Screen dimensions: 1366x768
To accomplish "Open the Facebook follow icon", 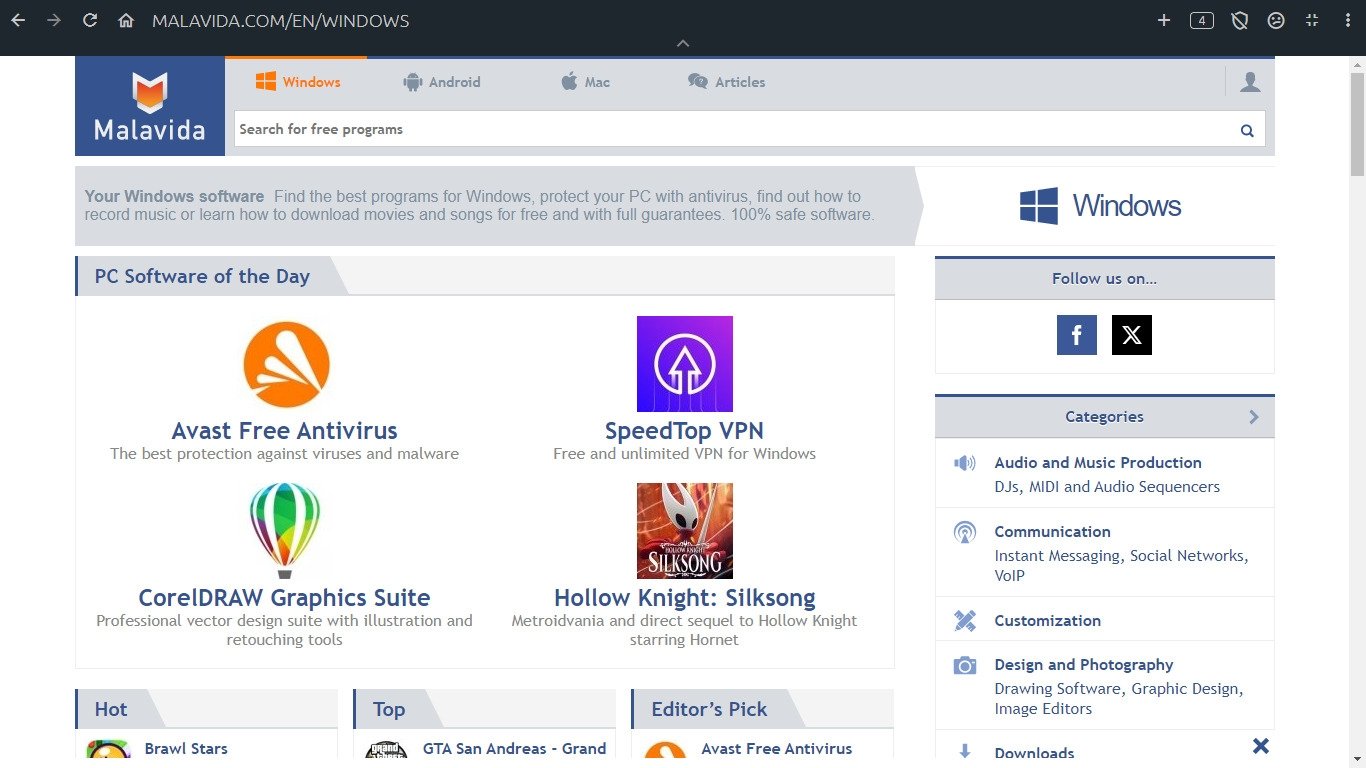I will tap(1076, 335).
